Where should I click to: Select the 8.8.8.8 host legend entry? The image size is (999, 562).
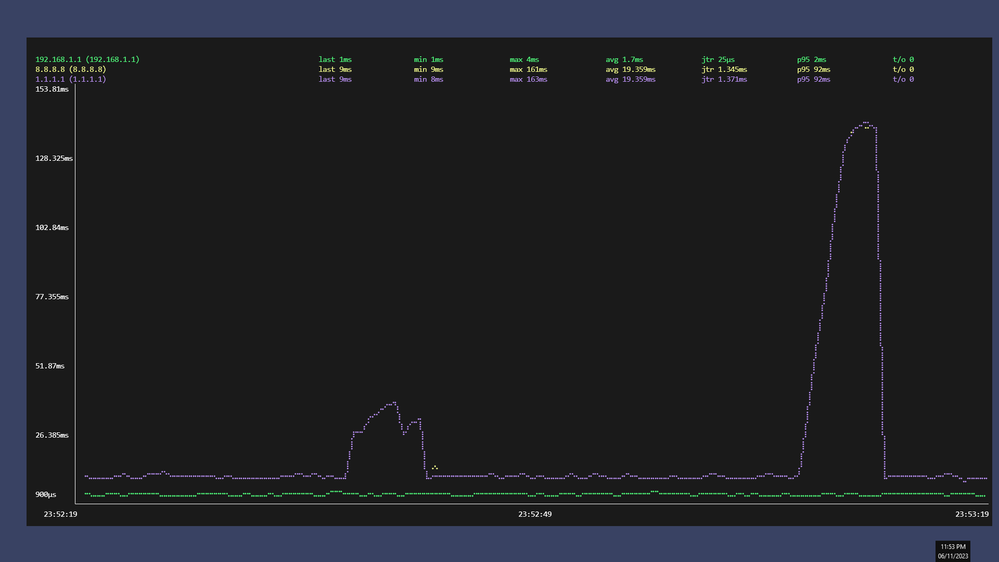click(70, 69)
